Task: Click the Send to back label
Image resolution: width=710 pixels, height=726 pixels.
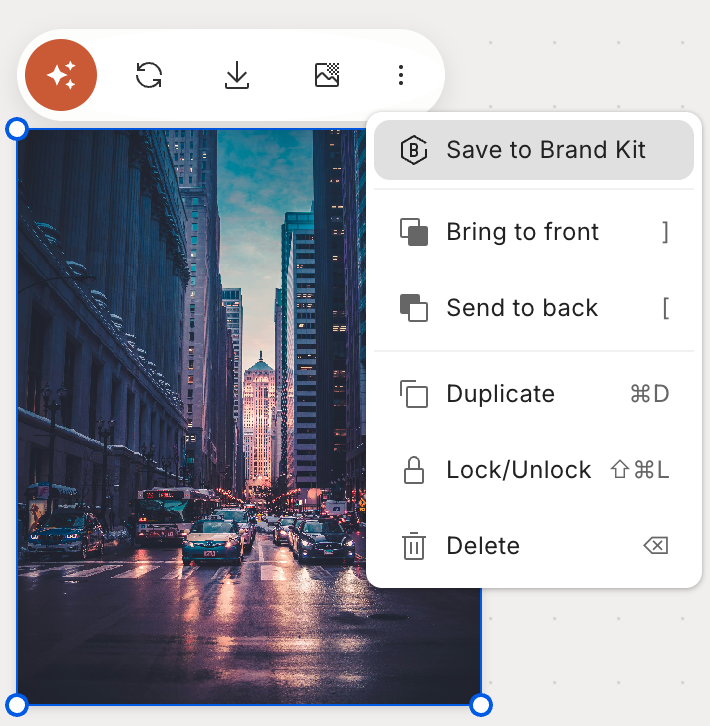Action: [x=522, y=308]
